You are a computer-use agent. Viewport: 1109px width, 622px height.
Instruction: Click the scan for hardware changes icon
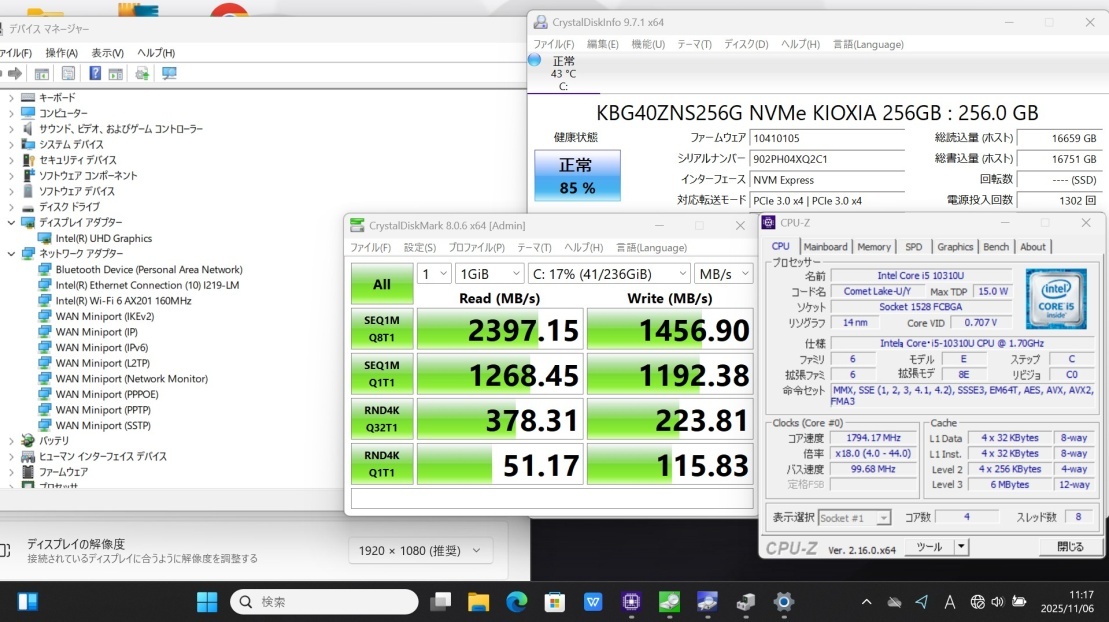point(169,74)
